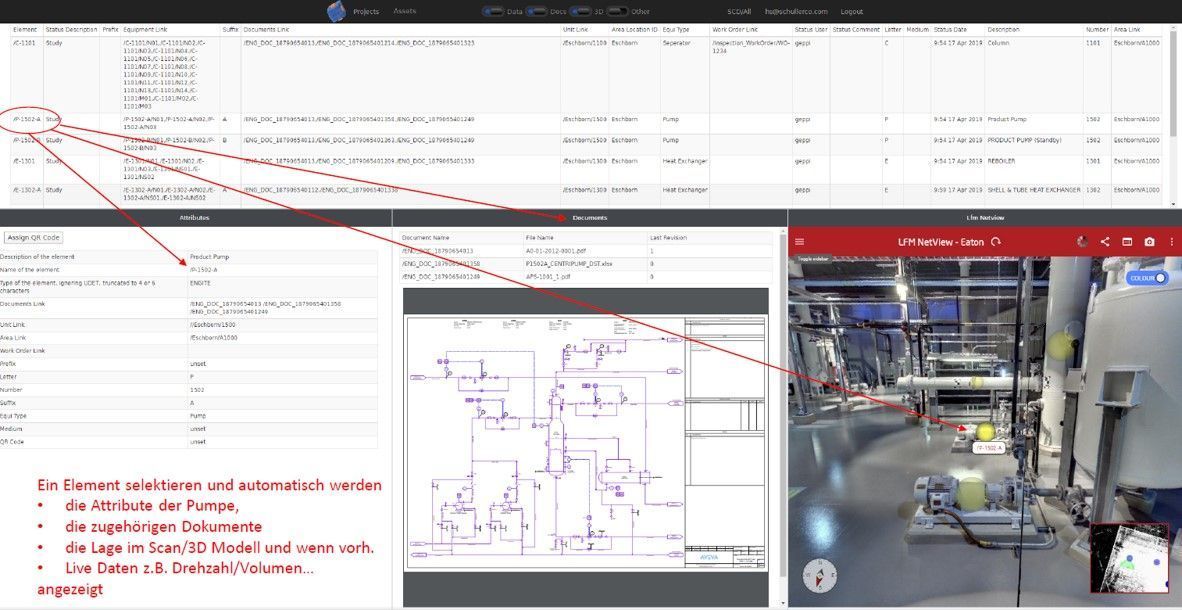The image size is (1182, 610).
Task: Toggle the Other switch
Action: tap(617, 11)
